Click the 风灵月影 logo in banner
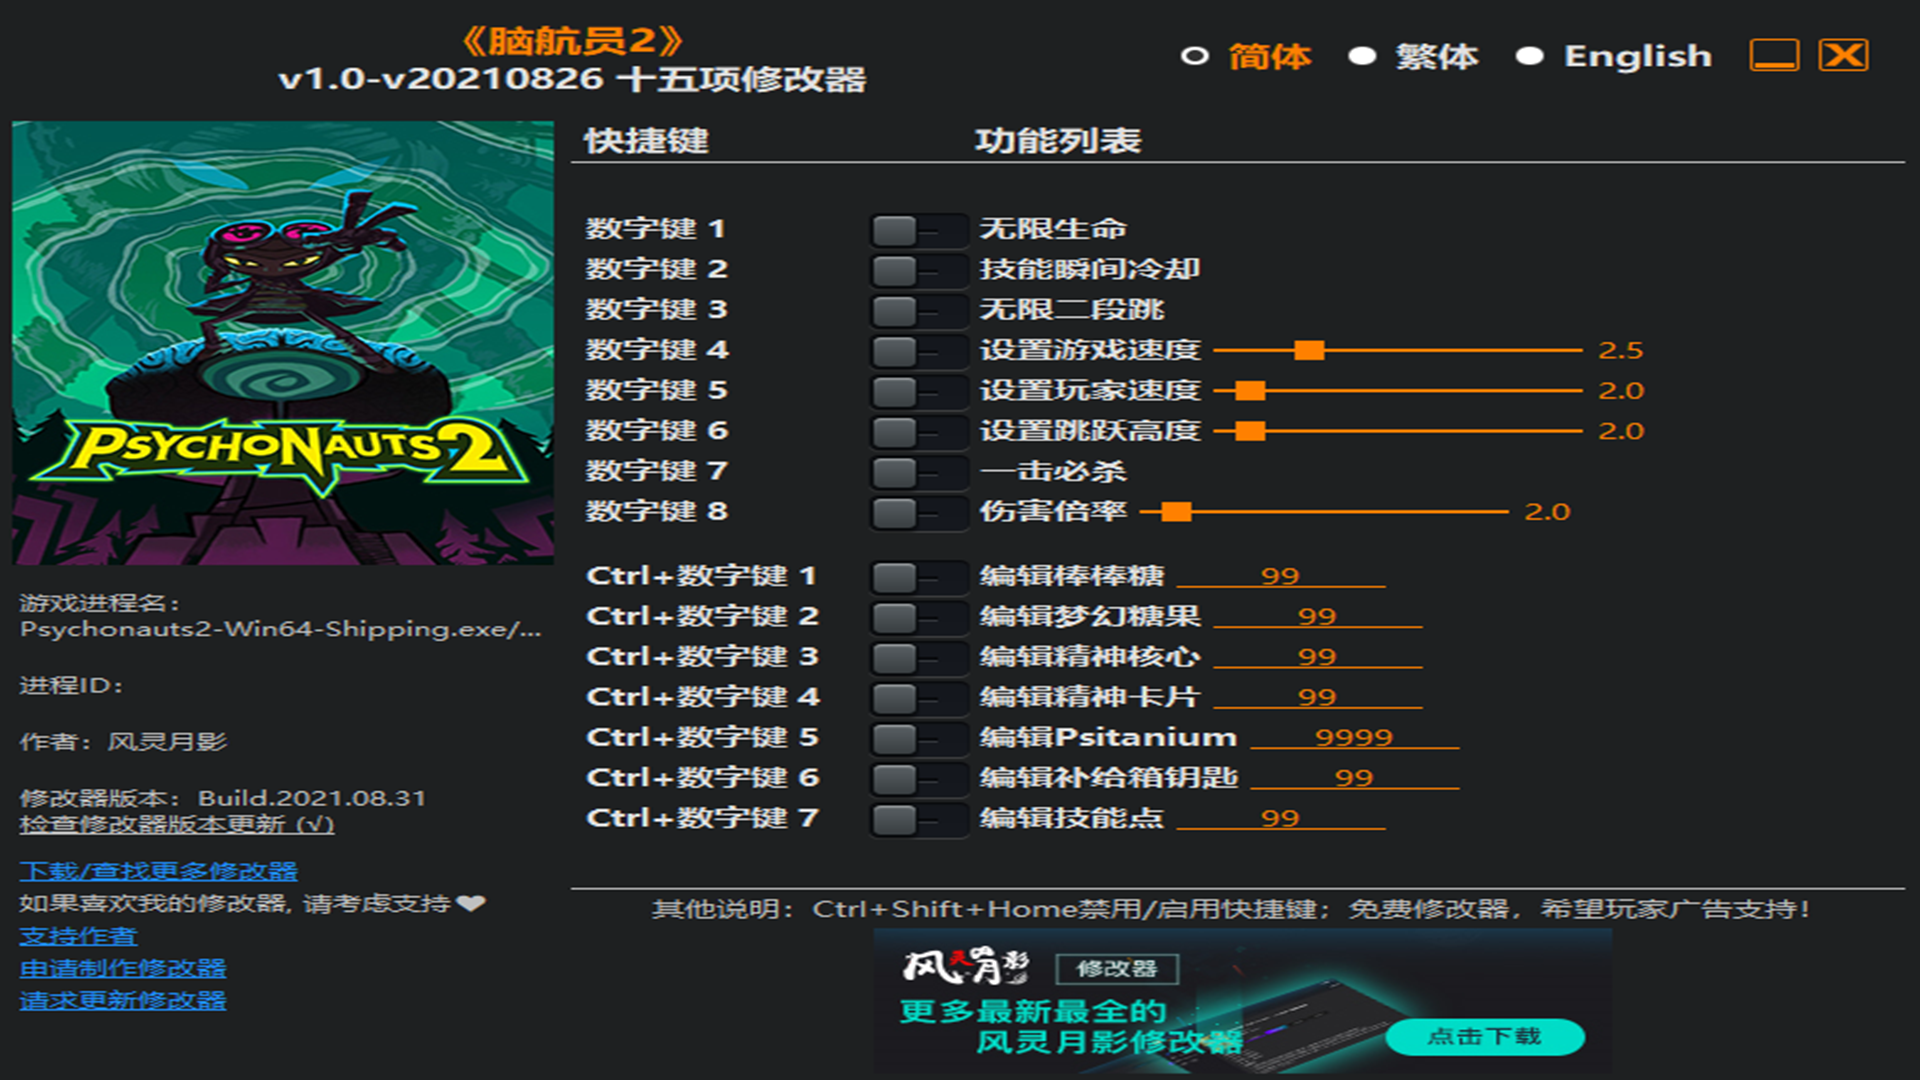Viewport: 1920px width, 1080px height. click(x=965, y=966)
